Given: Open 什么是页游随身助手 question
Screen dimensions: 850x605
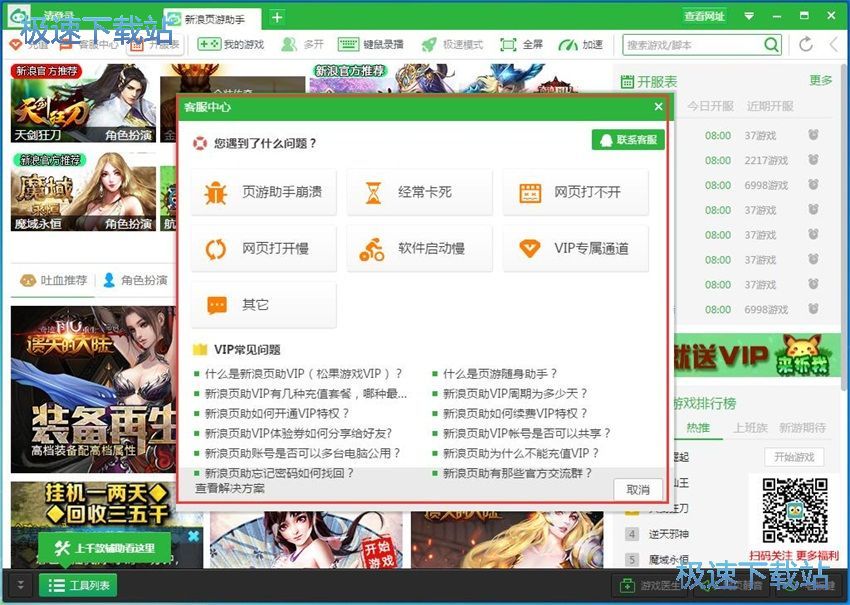Looking at the screenshot, I should click(500, 374).
